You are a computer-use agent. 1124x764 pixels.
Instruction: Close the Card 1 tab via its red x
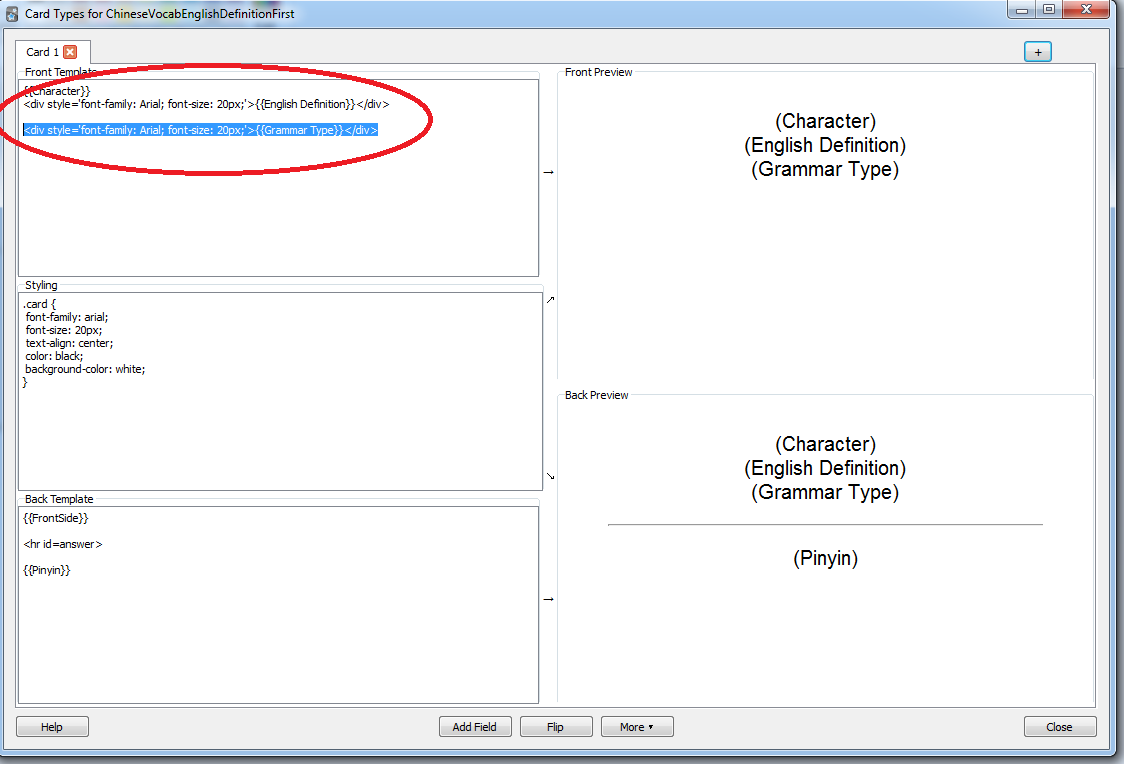click(x=72, y=51)
